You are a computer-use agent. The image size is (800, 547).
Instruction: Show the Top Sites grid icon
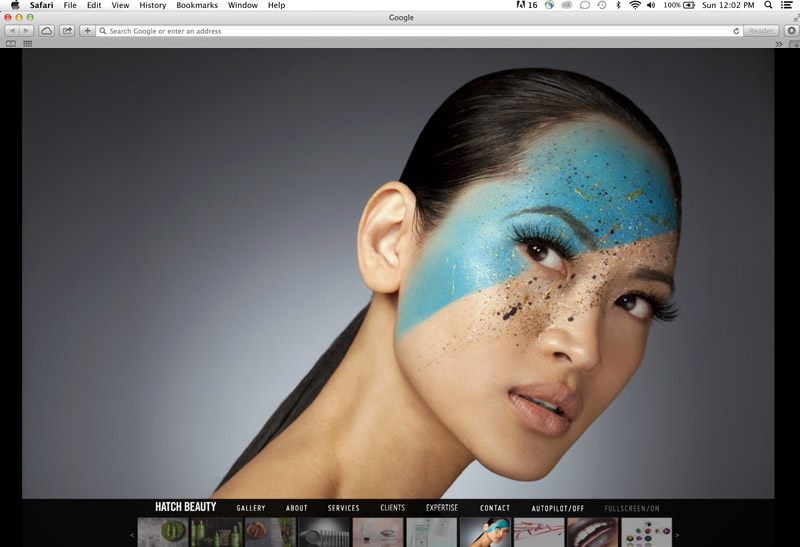27,44
